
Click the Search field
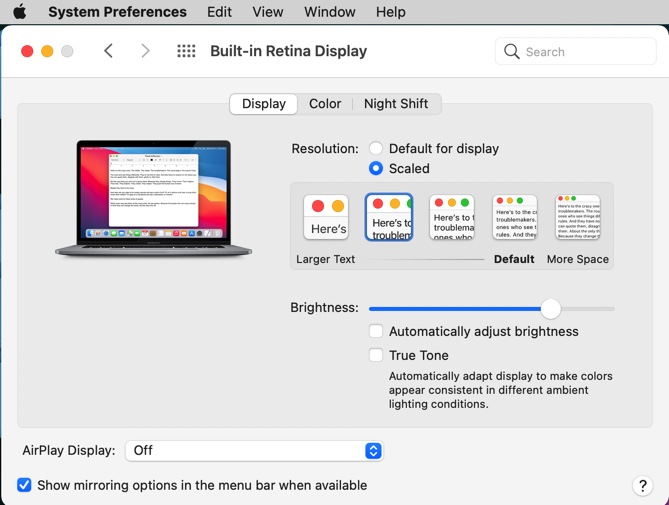pos(576,52)
